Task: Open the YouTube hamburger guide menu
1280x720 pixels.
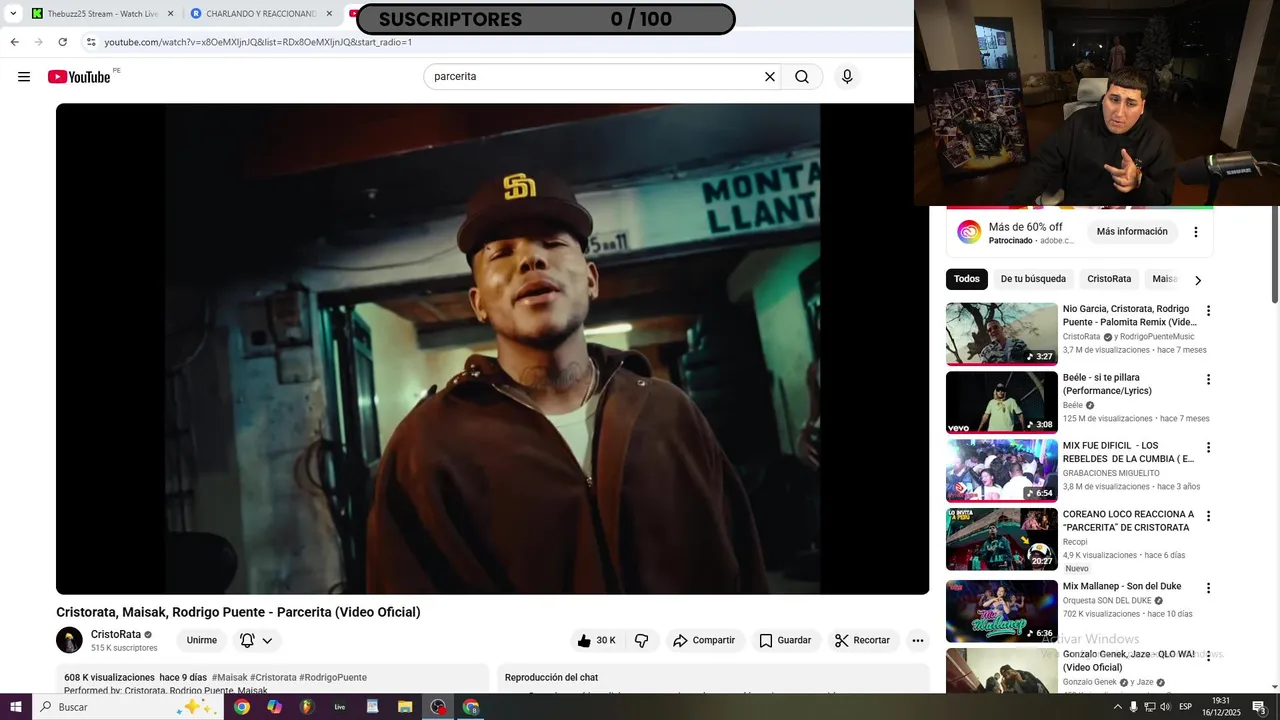Action: (x=24, y=77)
